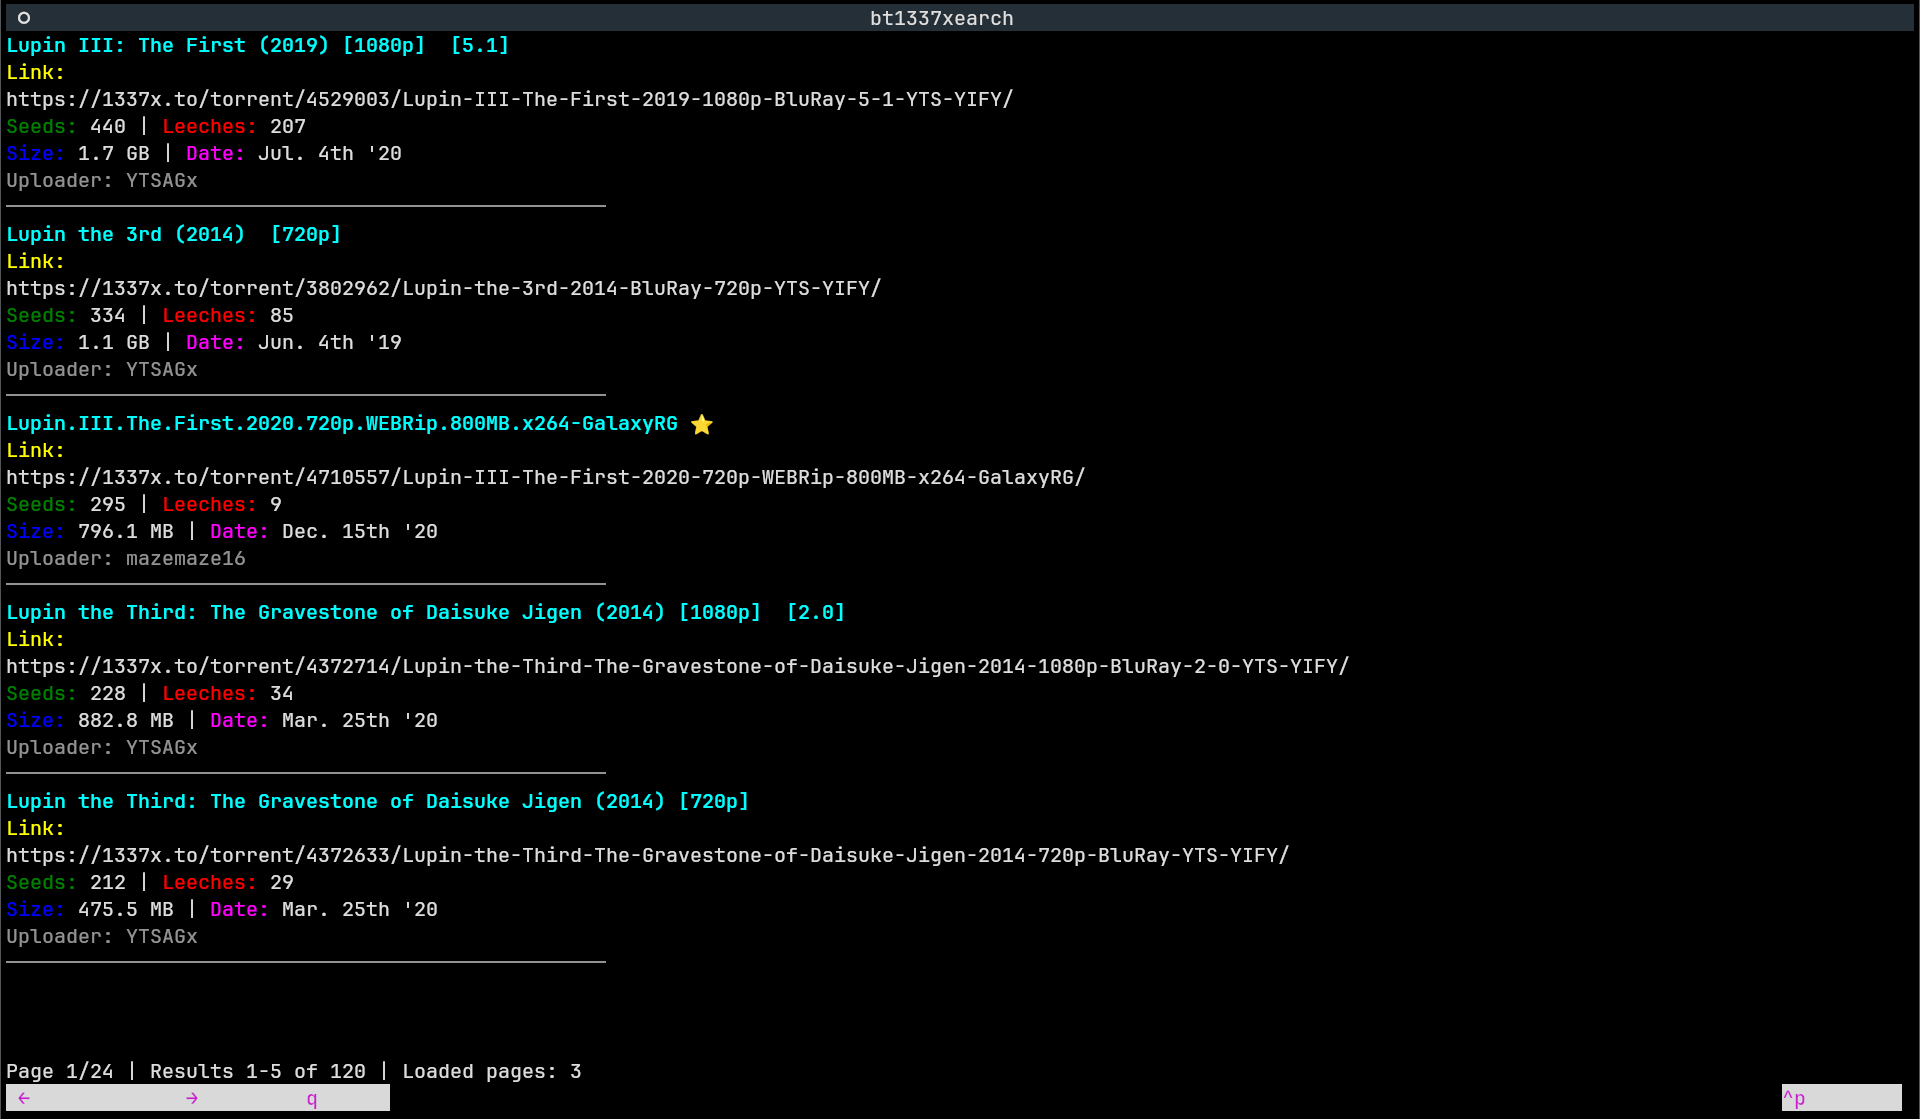Click 'Results 1-5 of 120' in the status line

pyautogui.click(x=258, y=1071)
